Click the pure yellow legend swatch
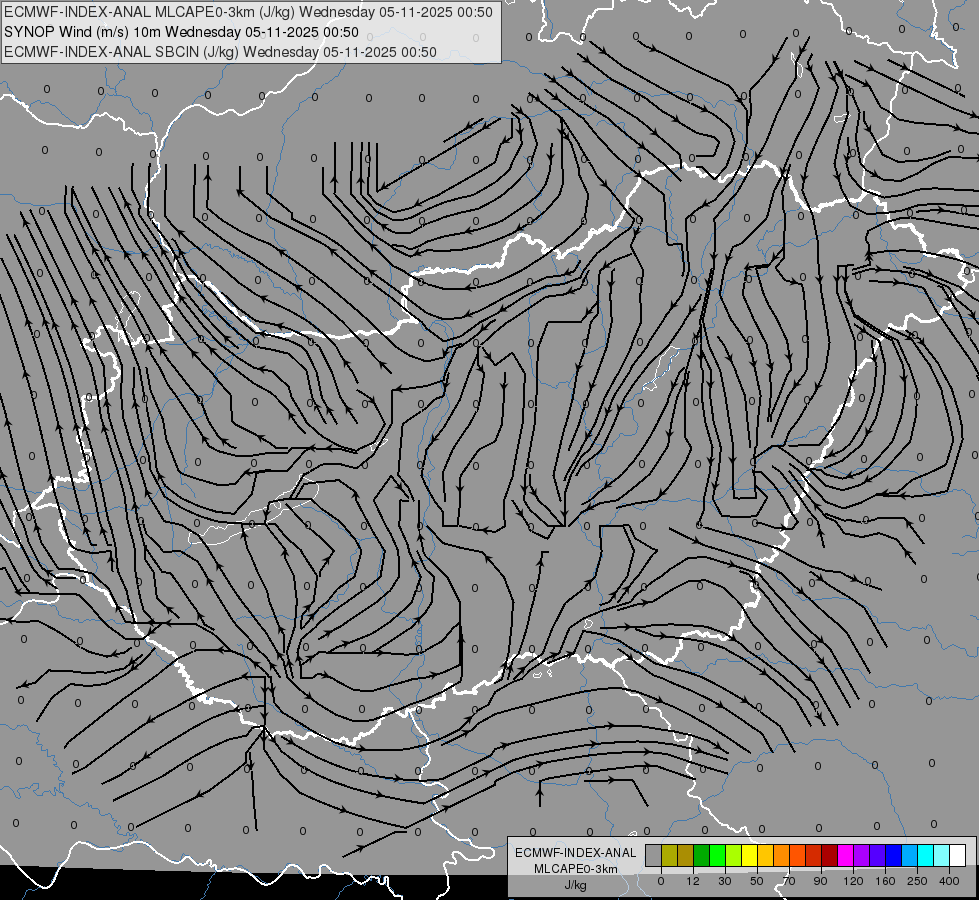Screen dimensions: 979x900 [749, 855]
